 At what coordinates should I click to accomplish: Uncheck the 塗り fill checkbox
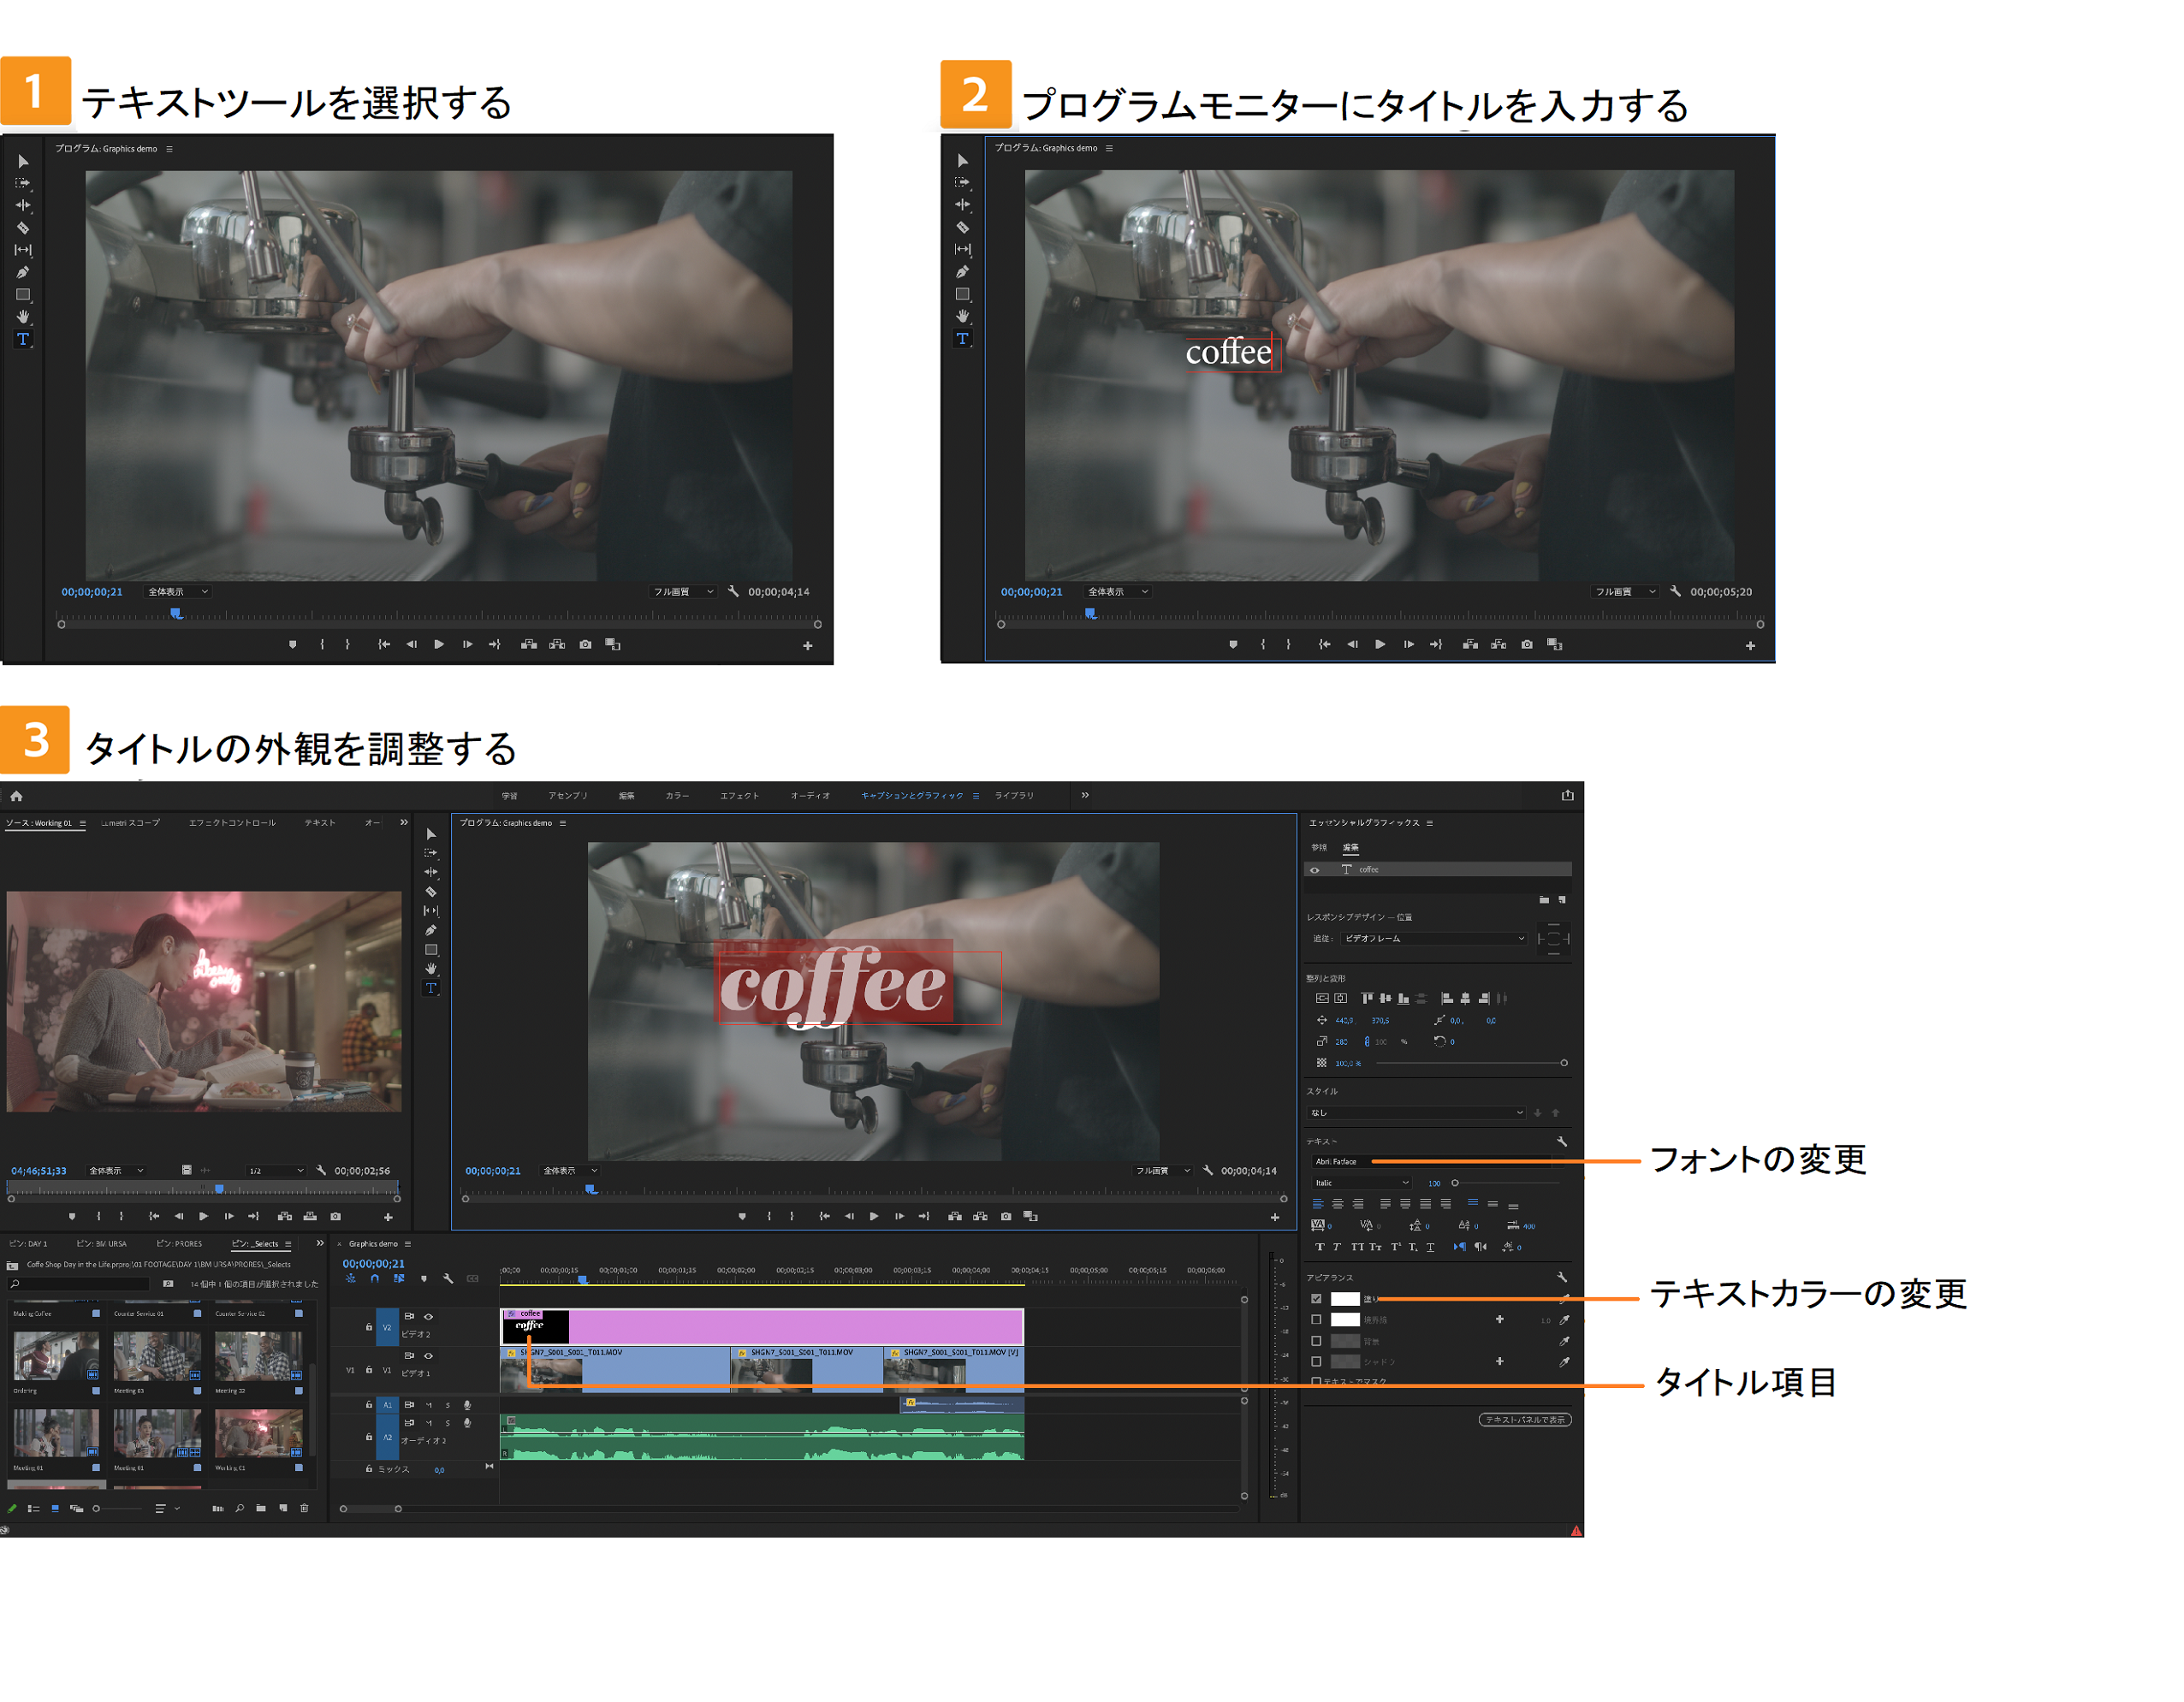[1316, 1299]
